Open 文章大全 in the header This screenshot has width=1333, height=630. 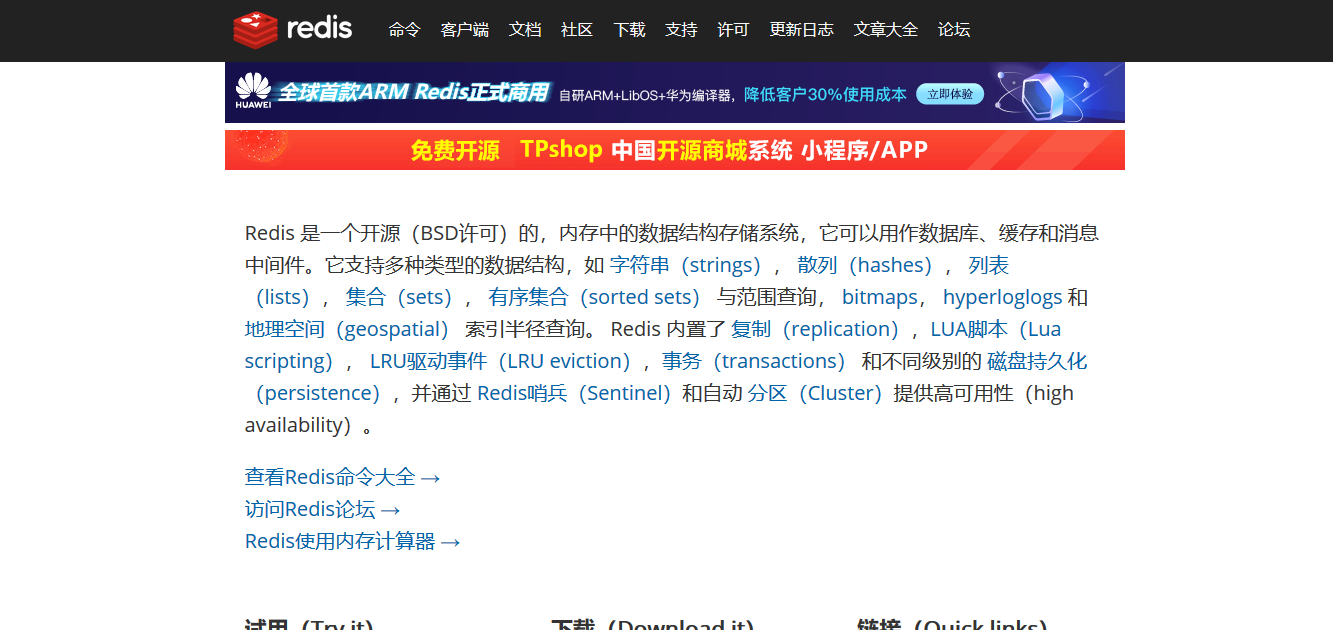tap(885, 30)
